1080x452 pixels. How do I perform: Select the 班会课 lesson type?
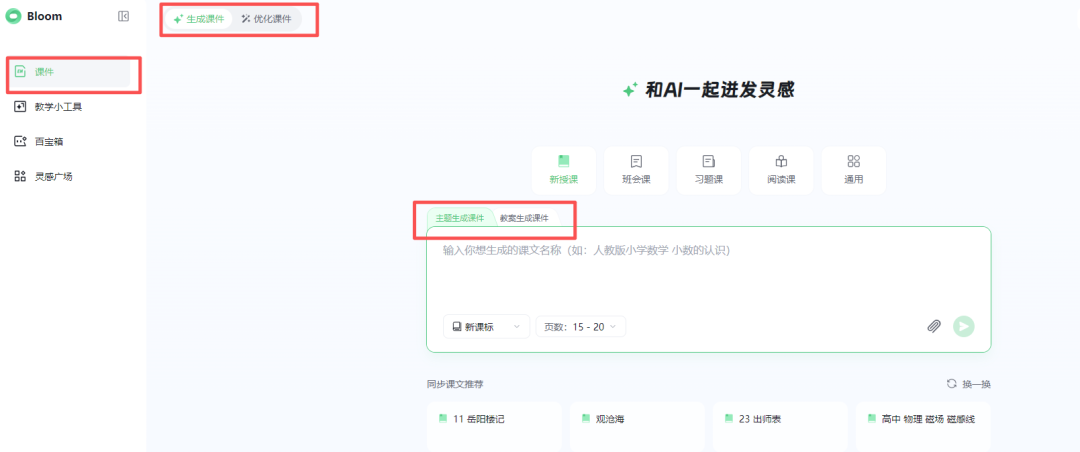click(636, 170)
